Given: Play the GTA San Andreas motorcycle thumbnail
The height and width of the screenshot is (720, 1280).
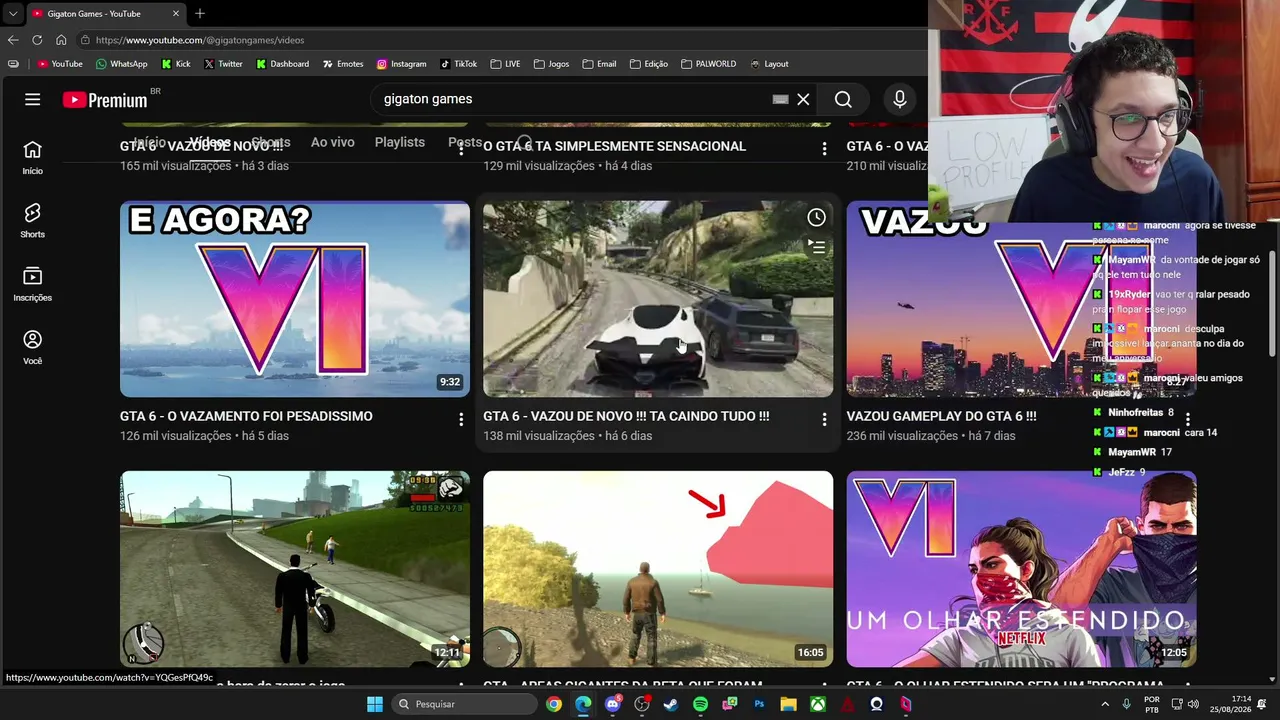Looking at the screenshot, I should (x=295, y=569).
